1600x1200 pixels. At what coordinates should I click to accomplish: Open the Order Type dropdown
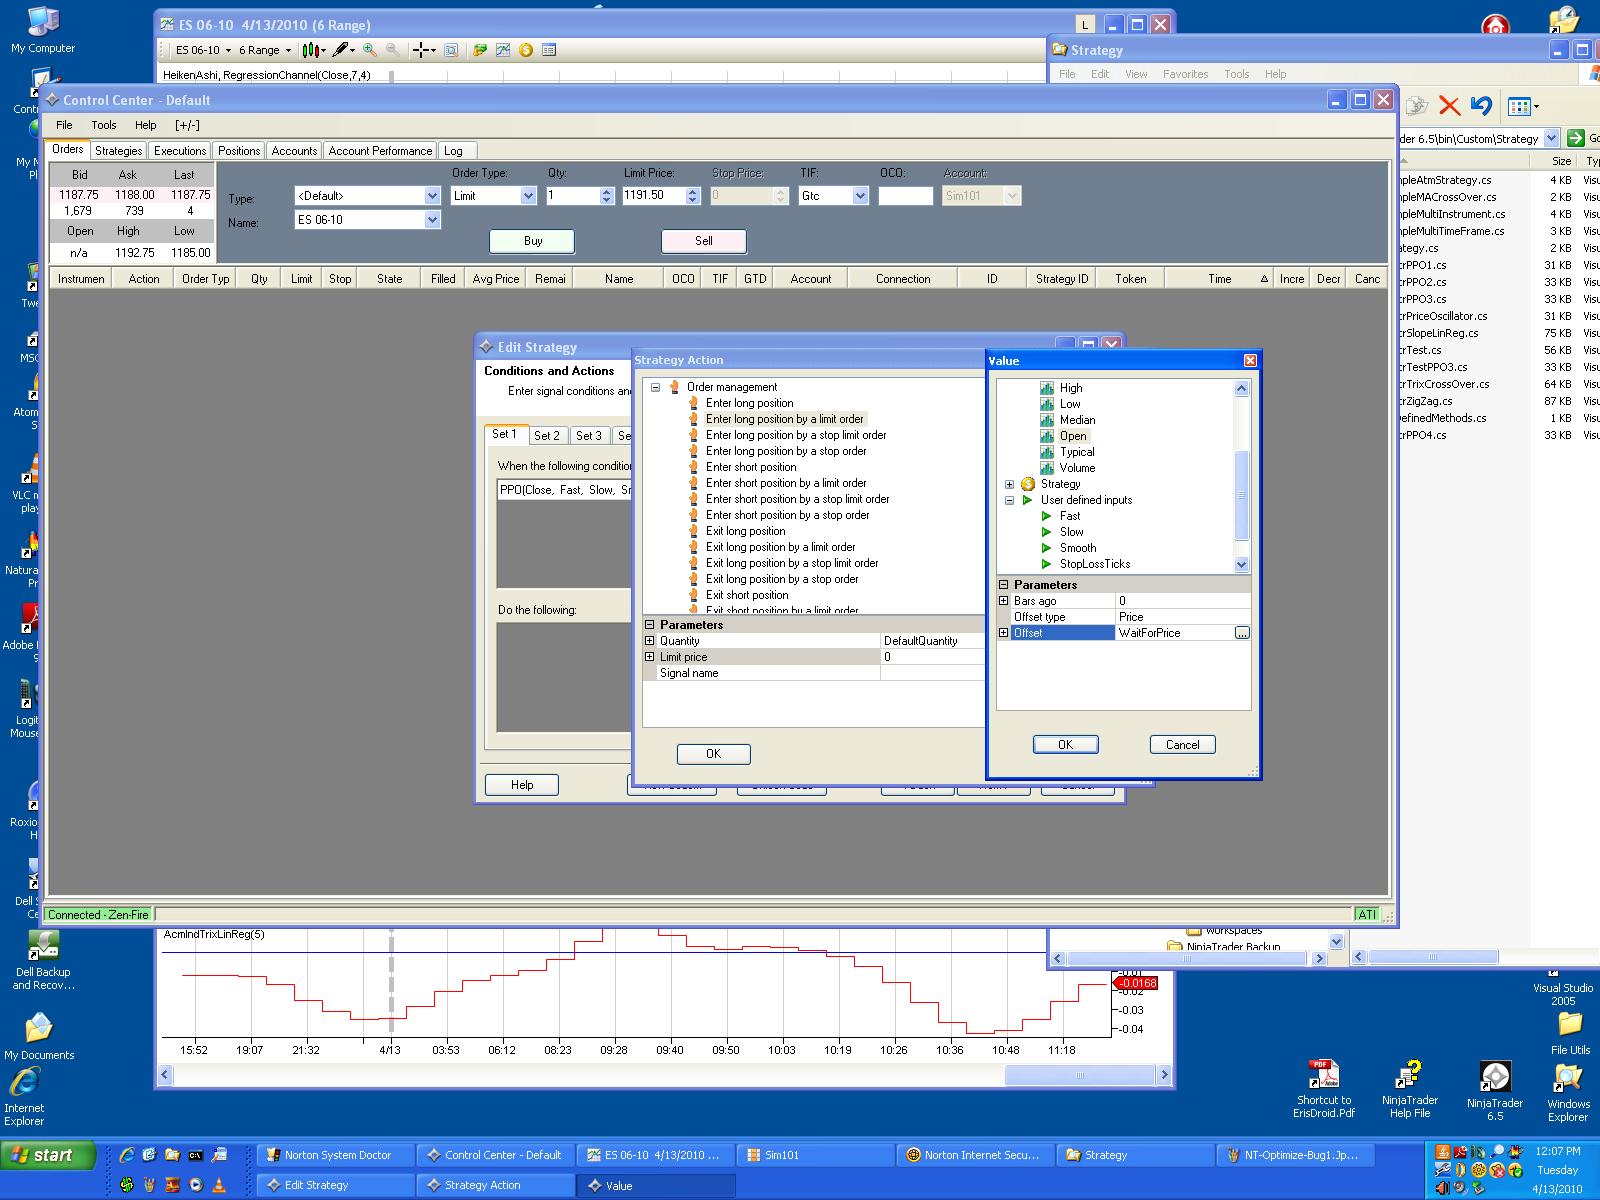528,196
